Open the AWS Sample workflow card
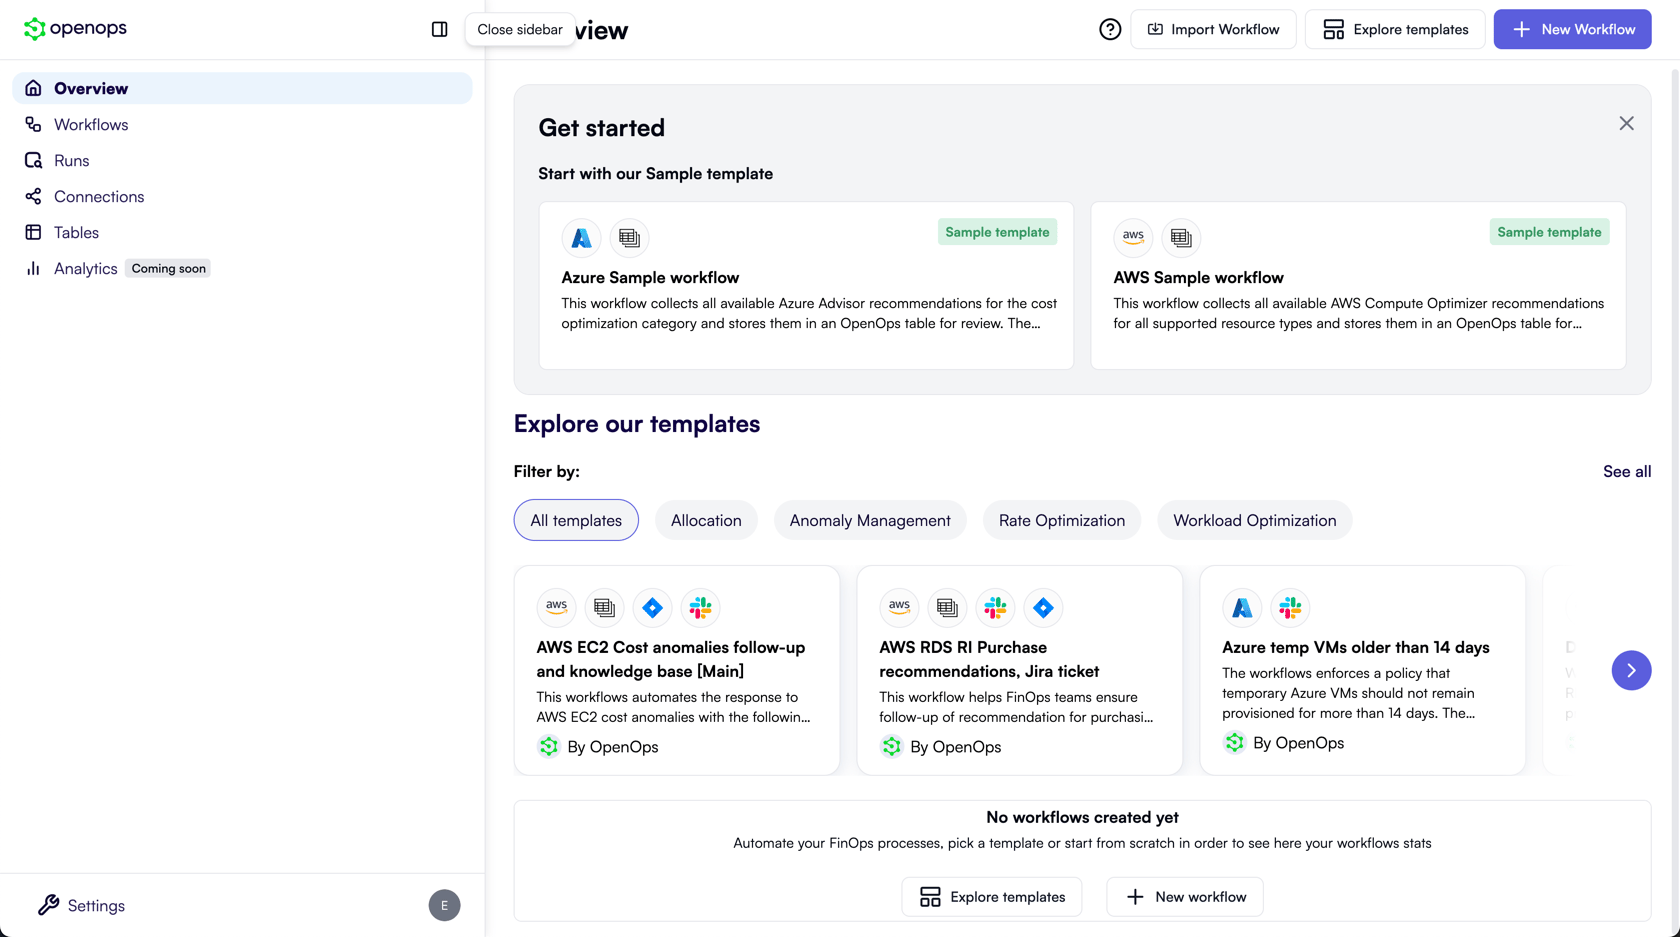Image resolution: width=1680 pixels, height=937 pixels. pyautogui.click(x=1358, y=286)
